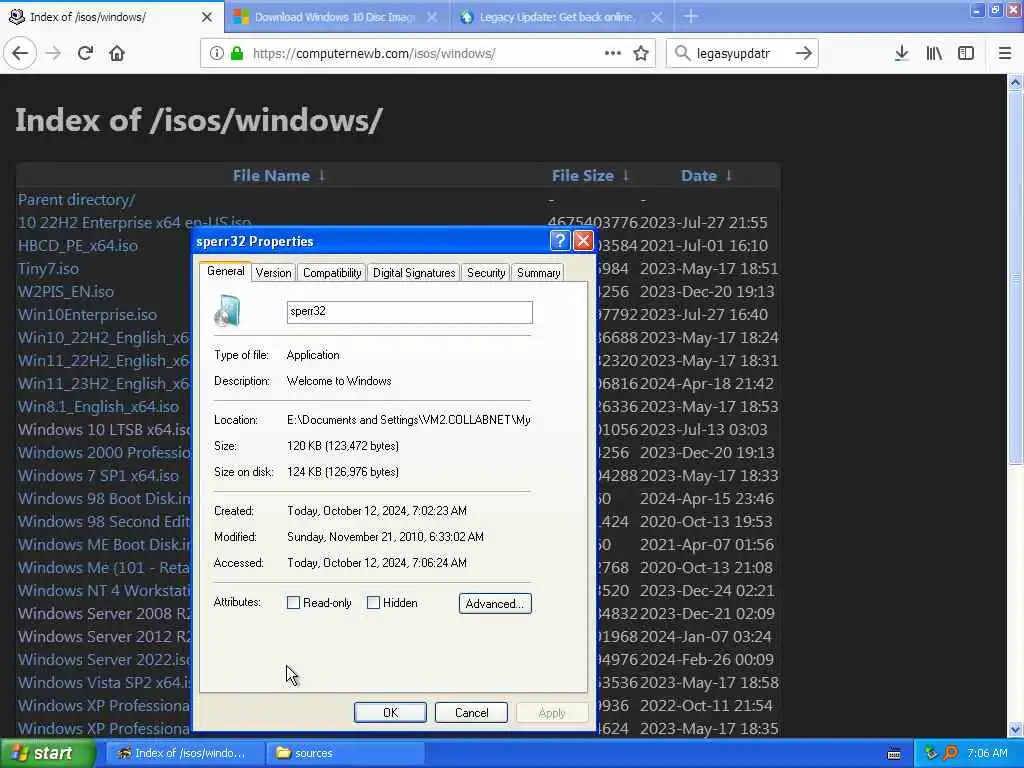The width and height of the screenshot is (1024, 768).
Task: Select the General tab
Action: tap(225, 271)
